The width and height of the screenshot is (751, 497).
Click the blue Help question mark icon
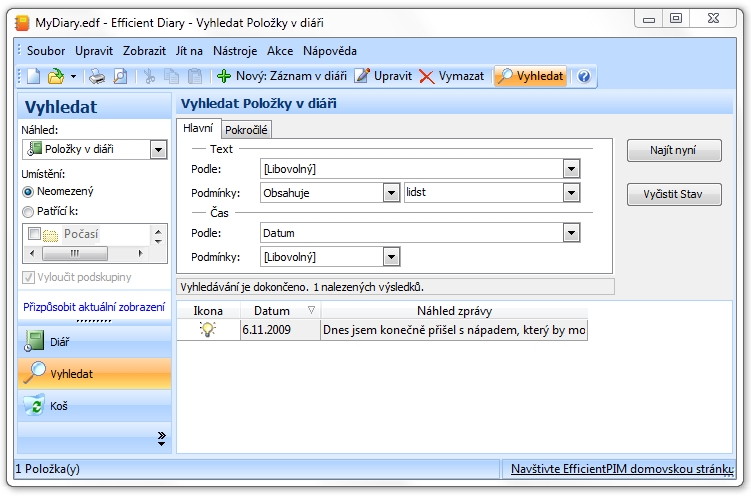pos(584,76)
